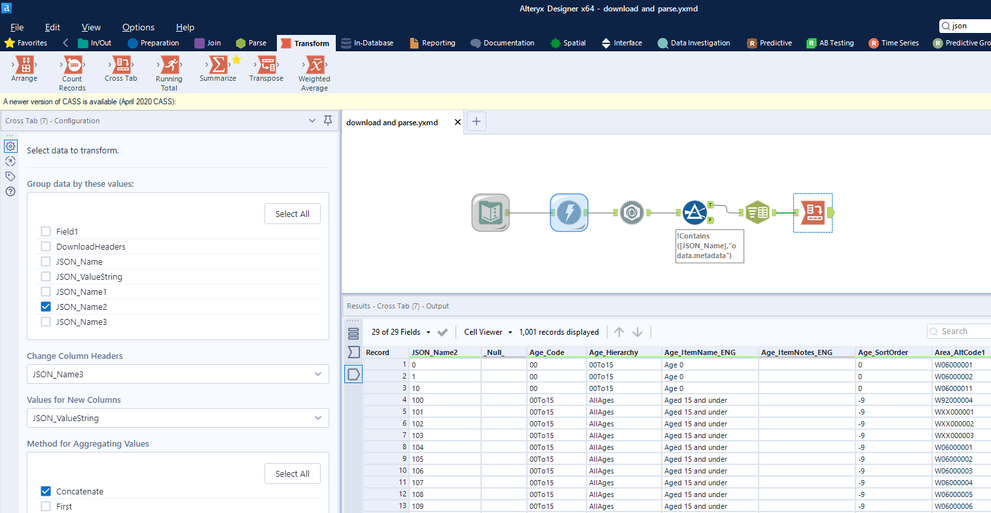Expand the Values for New Columns dropdown
Image resolution: width=991 pixels, height=513 pixels.
point(177,419)
